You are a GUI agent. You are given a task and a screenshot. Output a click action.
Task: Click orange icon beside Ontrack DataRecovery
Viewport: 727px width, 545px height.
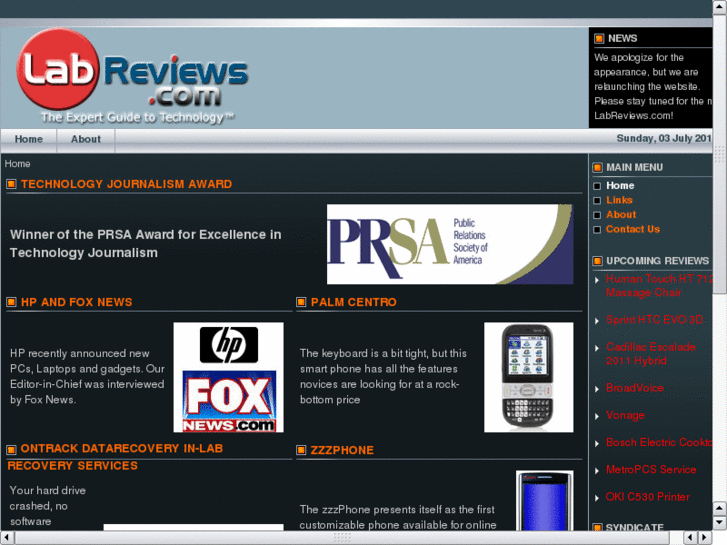[x=12, y=449]
